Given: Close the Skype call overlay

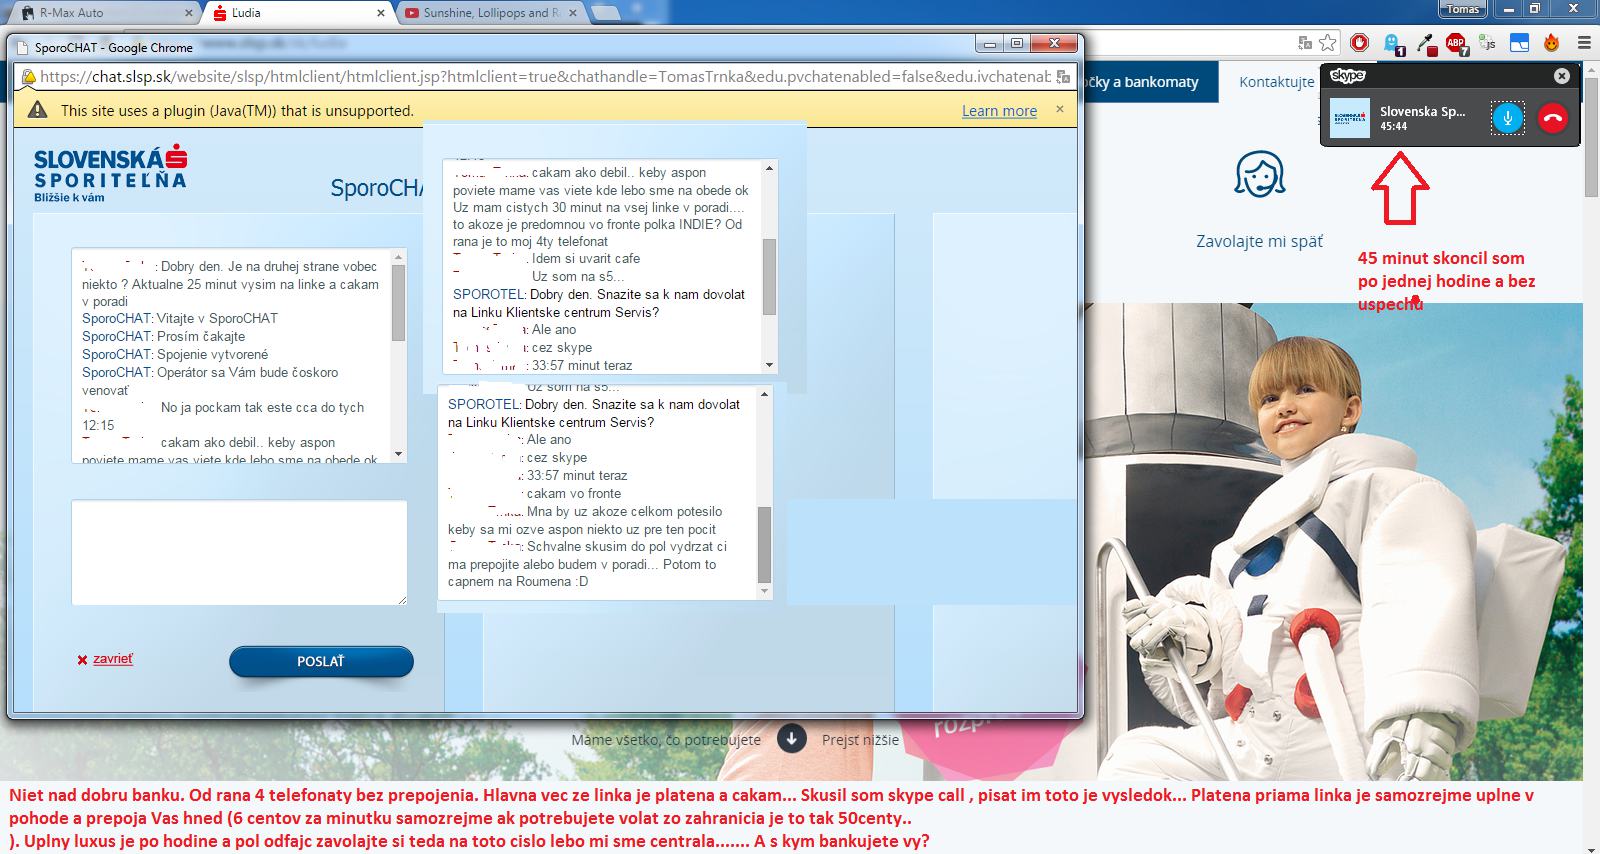Looking at the screenshot, I should click(x=1561, y=76).
